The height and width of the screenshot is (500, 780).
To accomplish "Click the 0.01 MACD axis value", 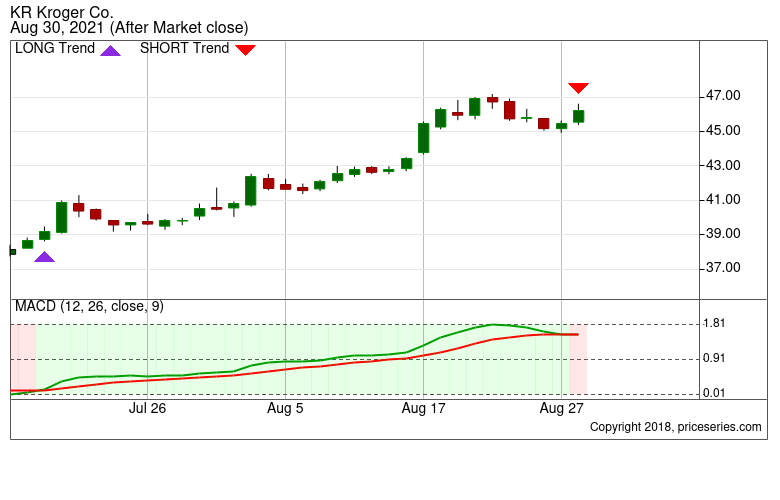I will click(714, 393).
